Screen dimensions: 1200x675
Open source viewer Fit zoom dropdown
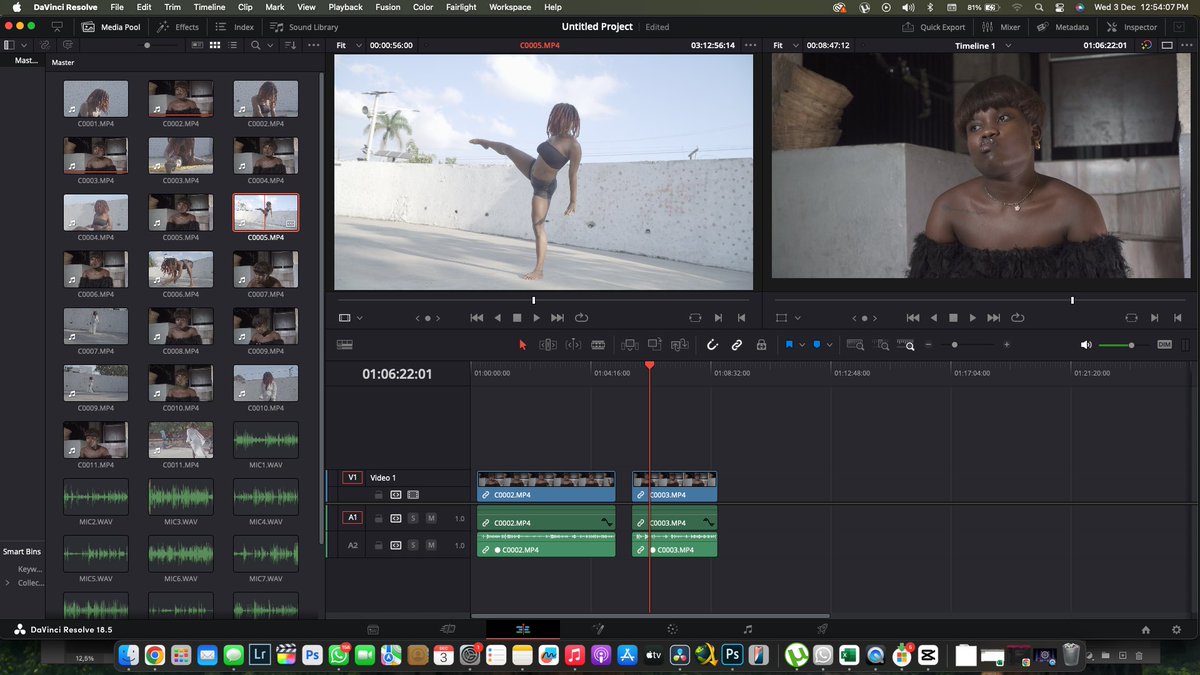(x=347, y=46)
